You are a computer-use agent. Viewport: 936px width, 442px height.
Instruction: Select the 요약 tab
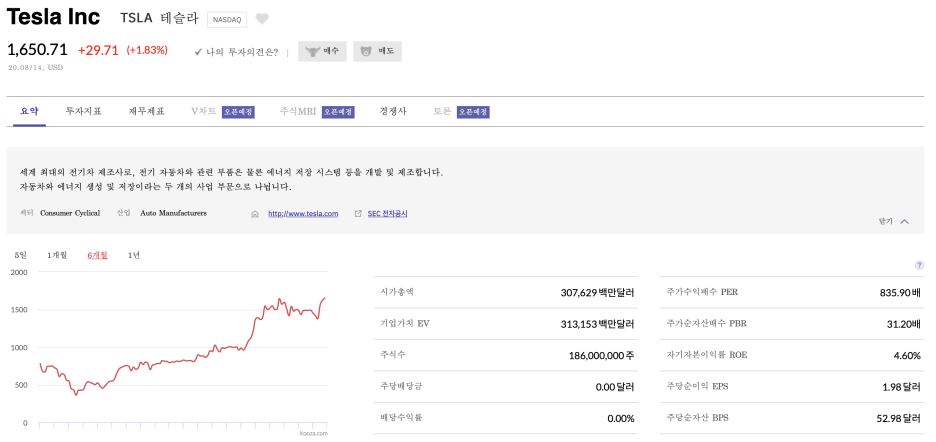coord(29,112)
